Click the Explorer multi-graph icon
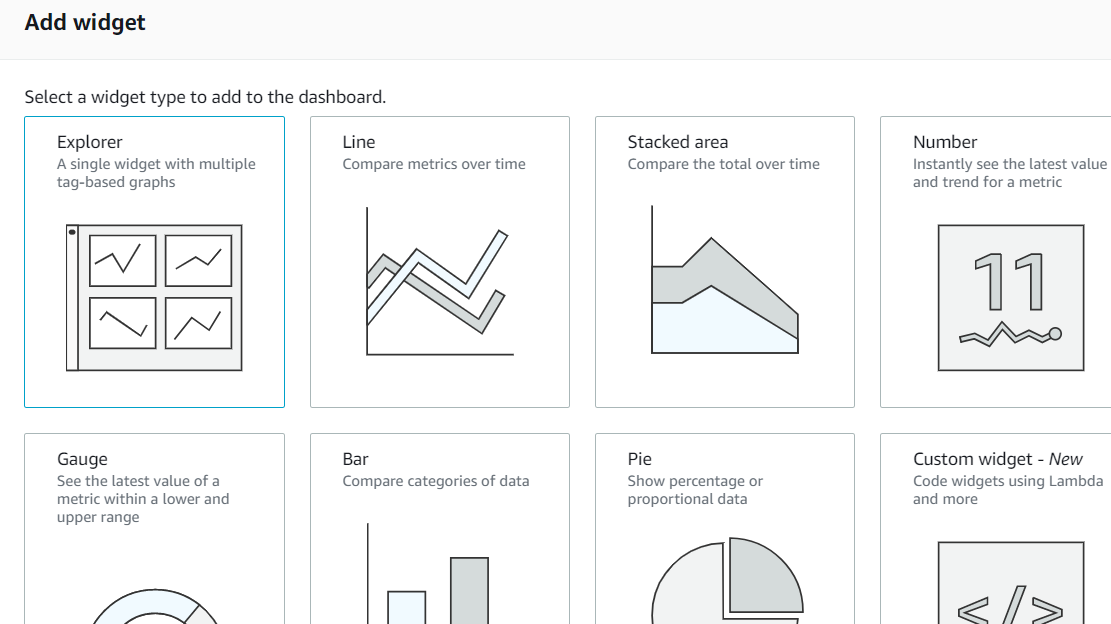Viewport: 1111px width, 624px height. click(154, 297)
